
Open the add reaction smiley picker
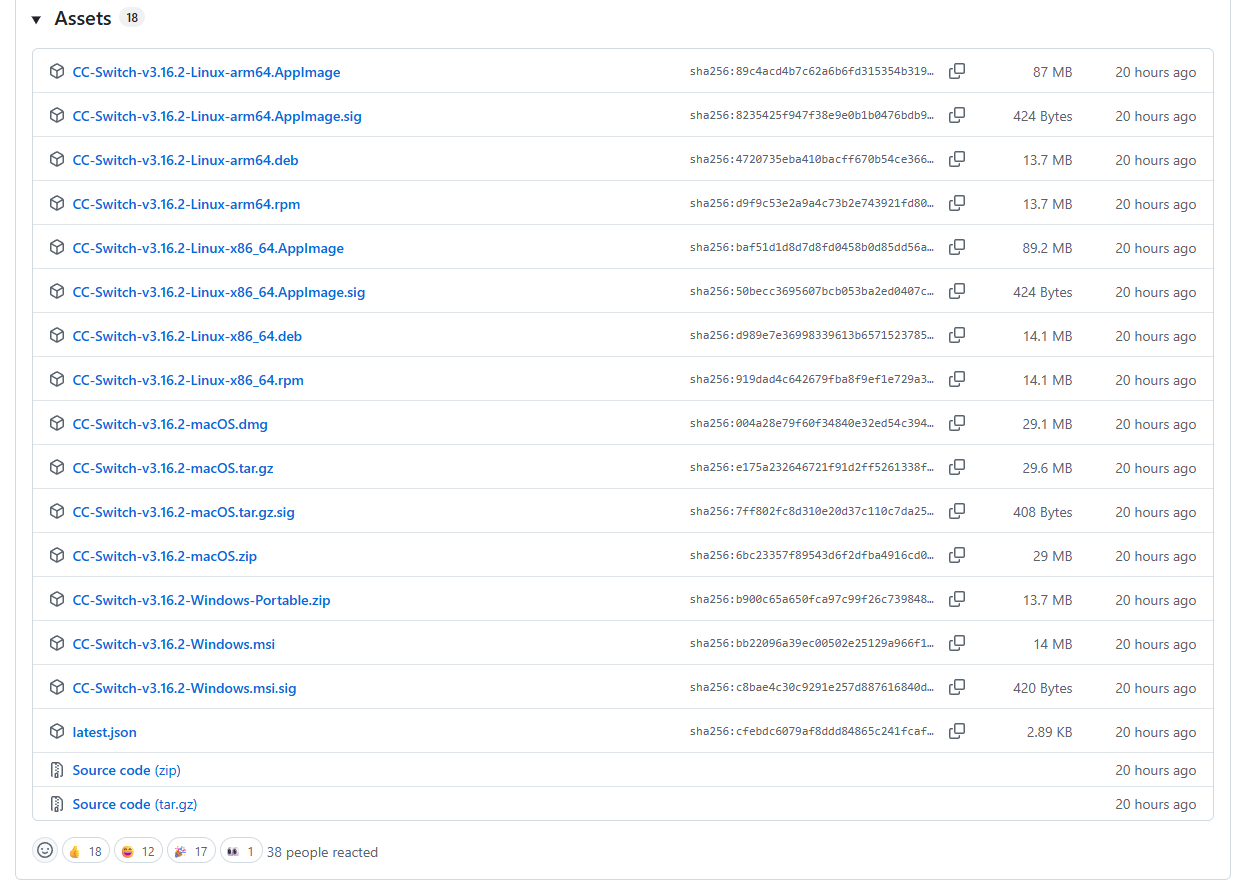point(45,850)
